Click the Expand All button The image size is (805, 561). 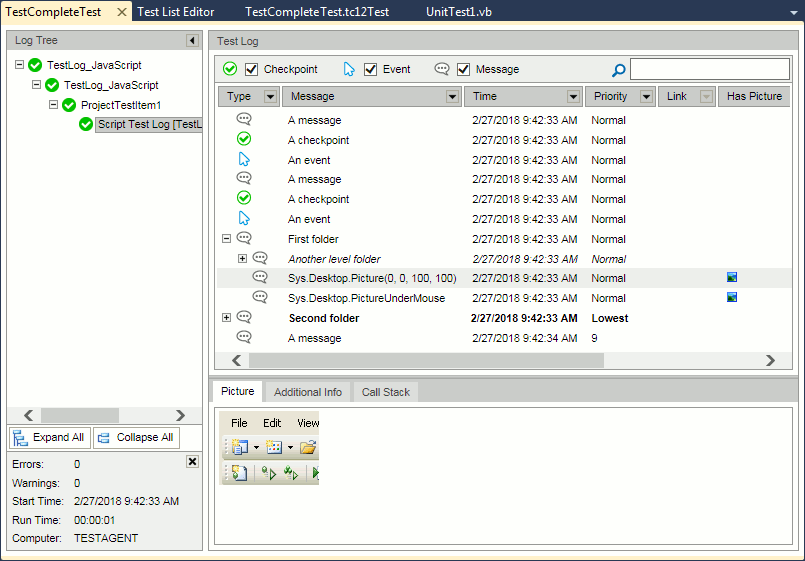point(49,438)
